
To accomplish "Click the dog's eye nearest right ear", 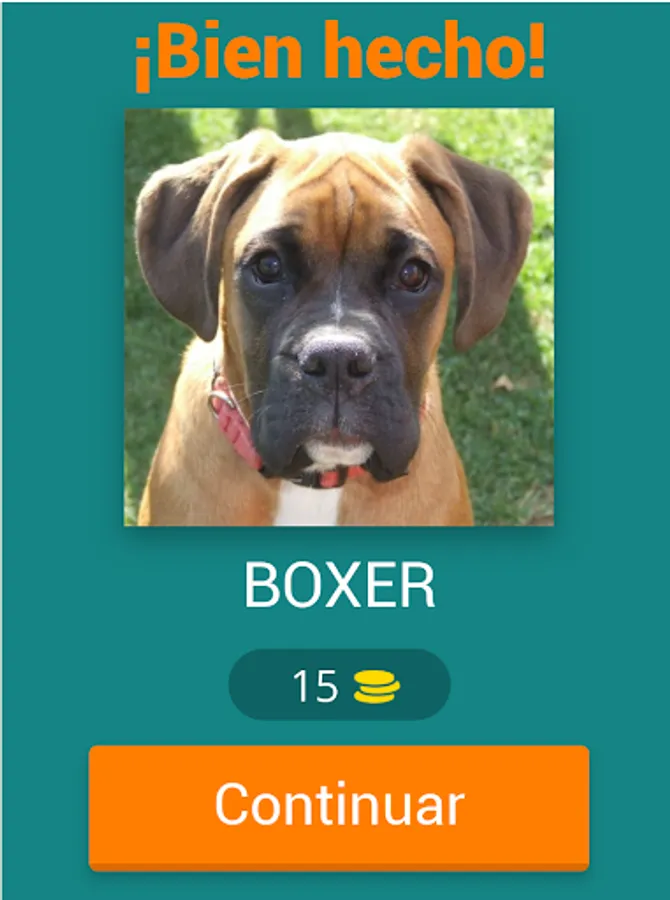I will pyautogui.click(x=415, y=276).
